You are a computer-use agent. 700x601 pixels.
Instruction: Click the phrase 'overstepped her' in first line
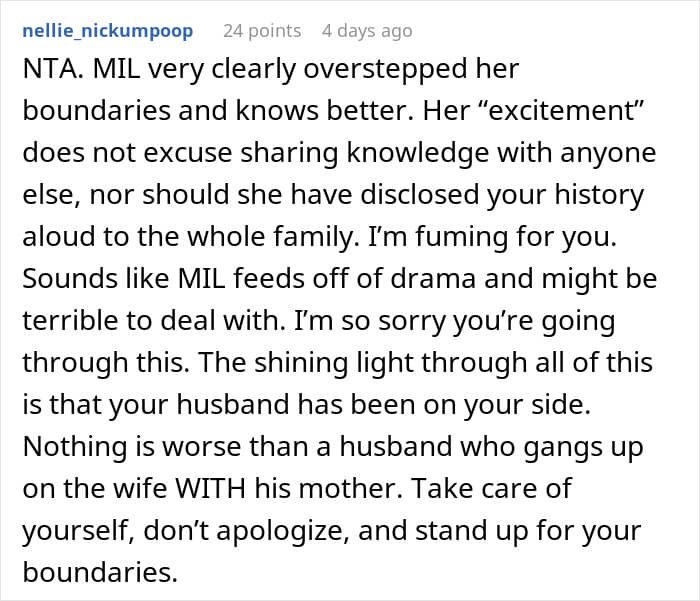click(x=411, y=69)
